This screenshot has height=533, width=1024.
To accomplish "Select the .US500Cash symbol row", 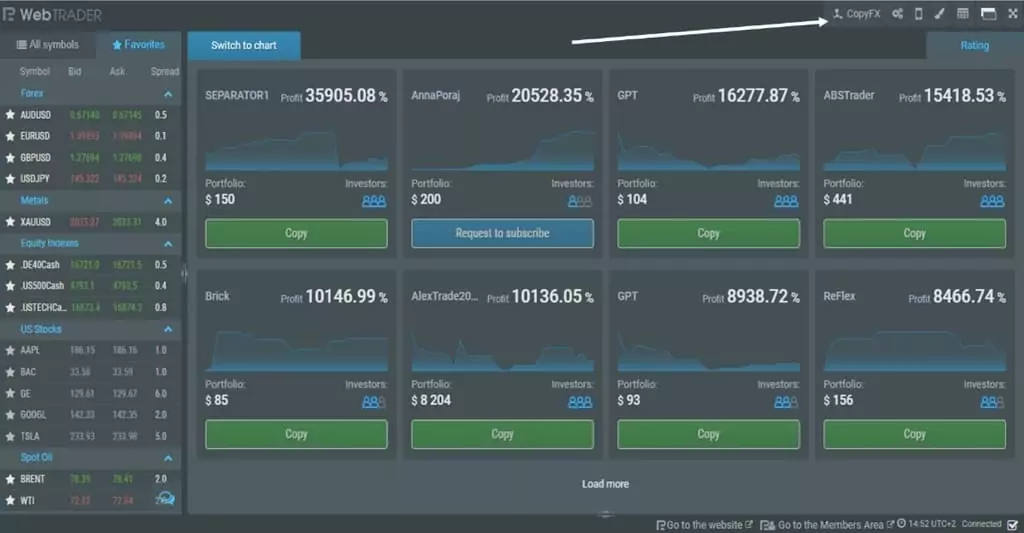I will 91,285.
